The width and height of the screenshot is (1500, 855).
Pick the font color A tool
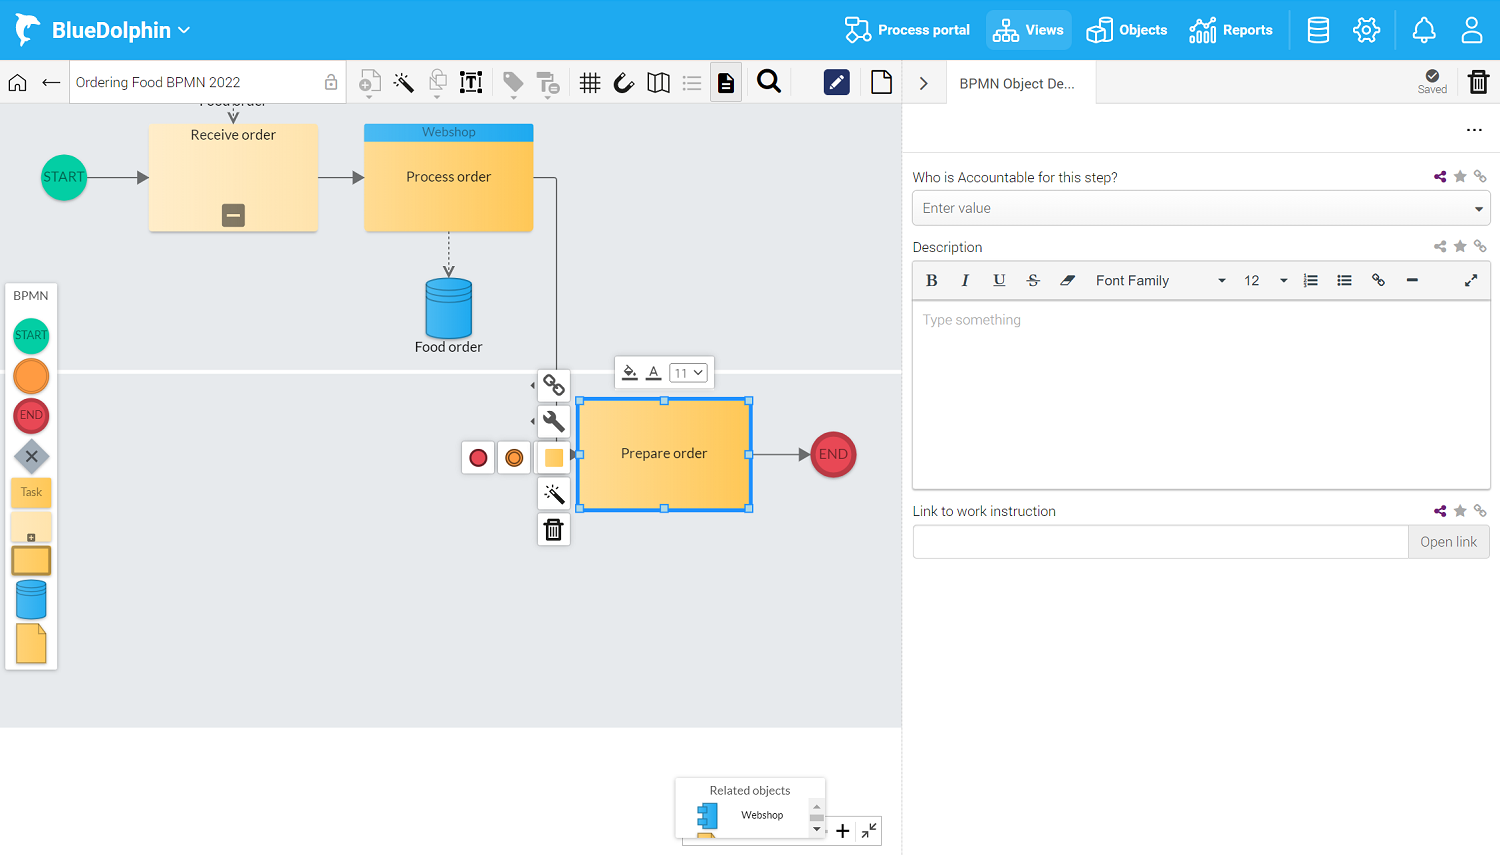[654, 373]
